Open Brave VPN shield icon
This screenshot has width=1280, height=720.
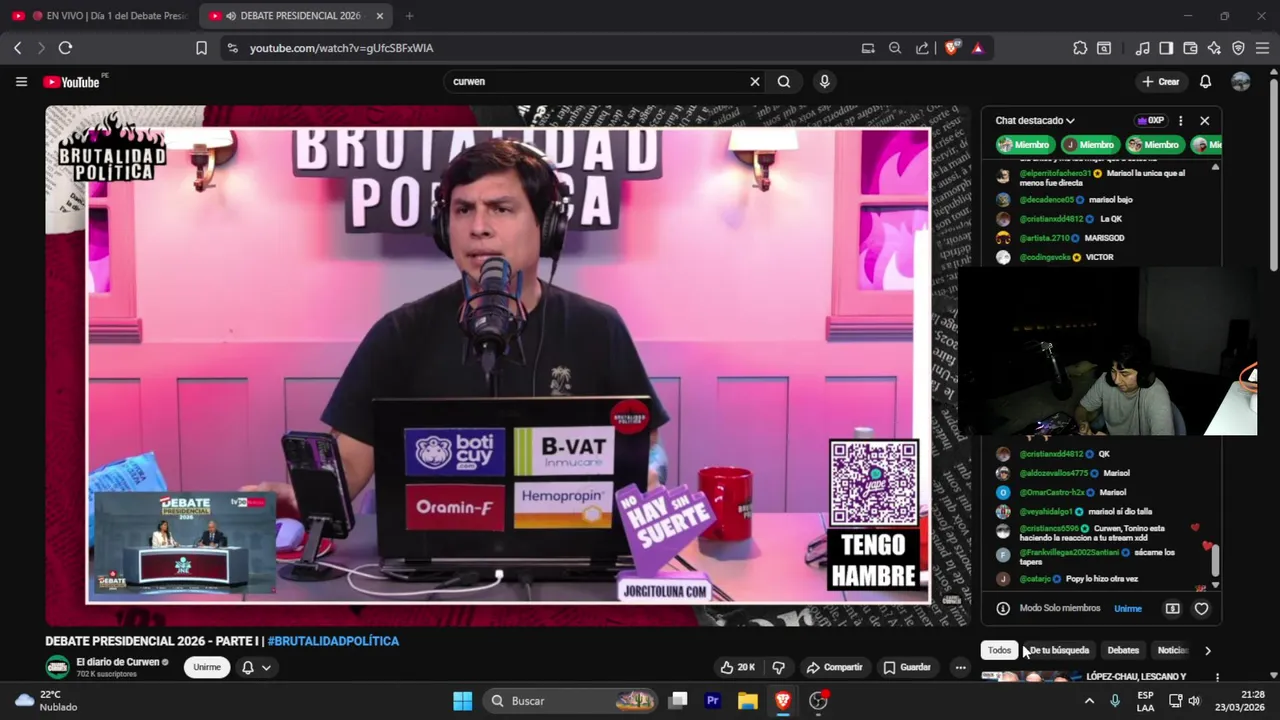[x=1238, y=48]
